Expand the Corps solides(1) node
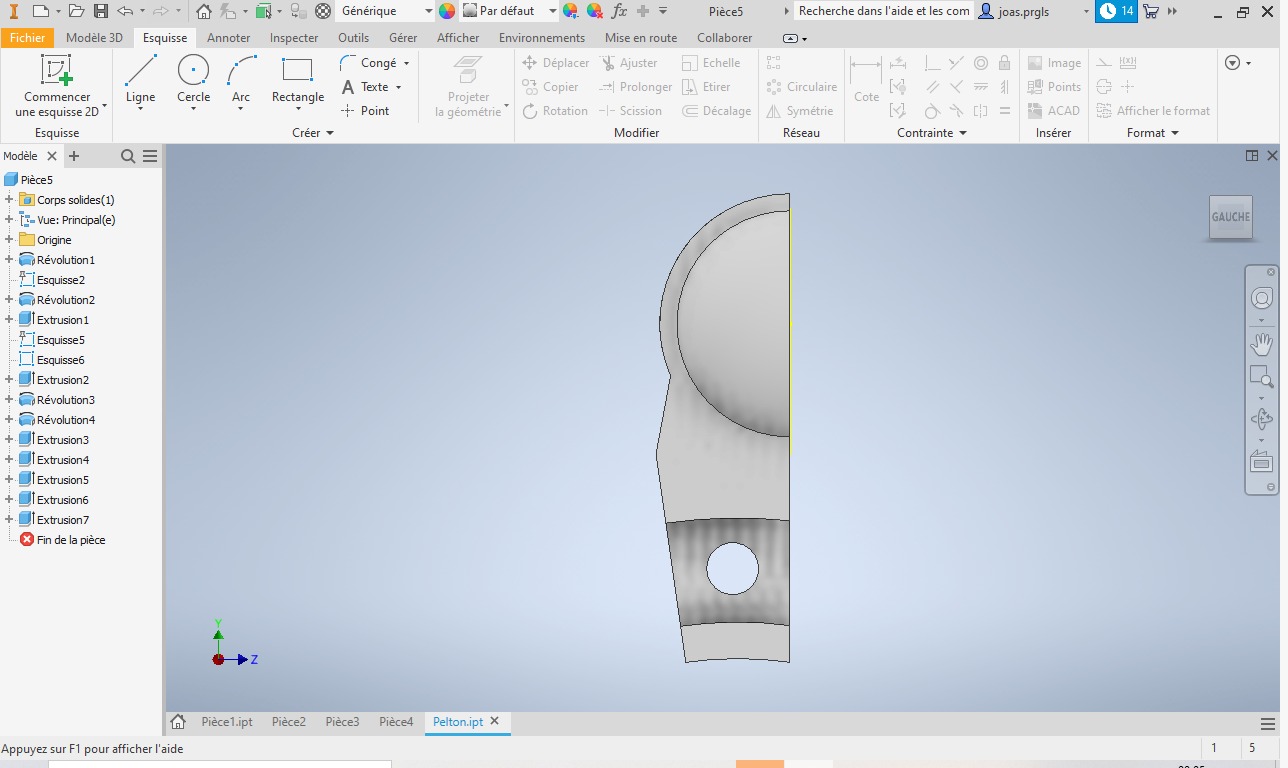The height and width of the screenshot is (768, 1288). (9, 200)
